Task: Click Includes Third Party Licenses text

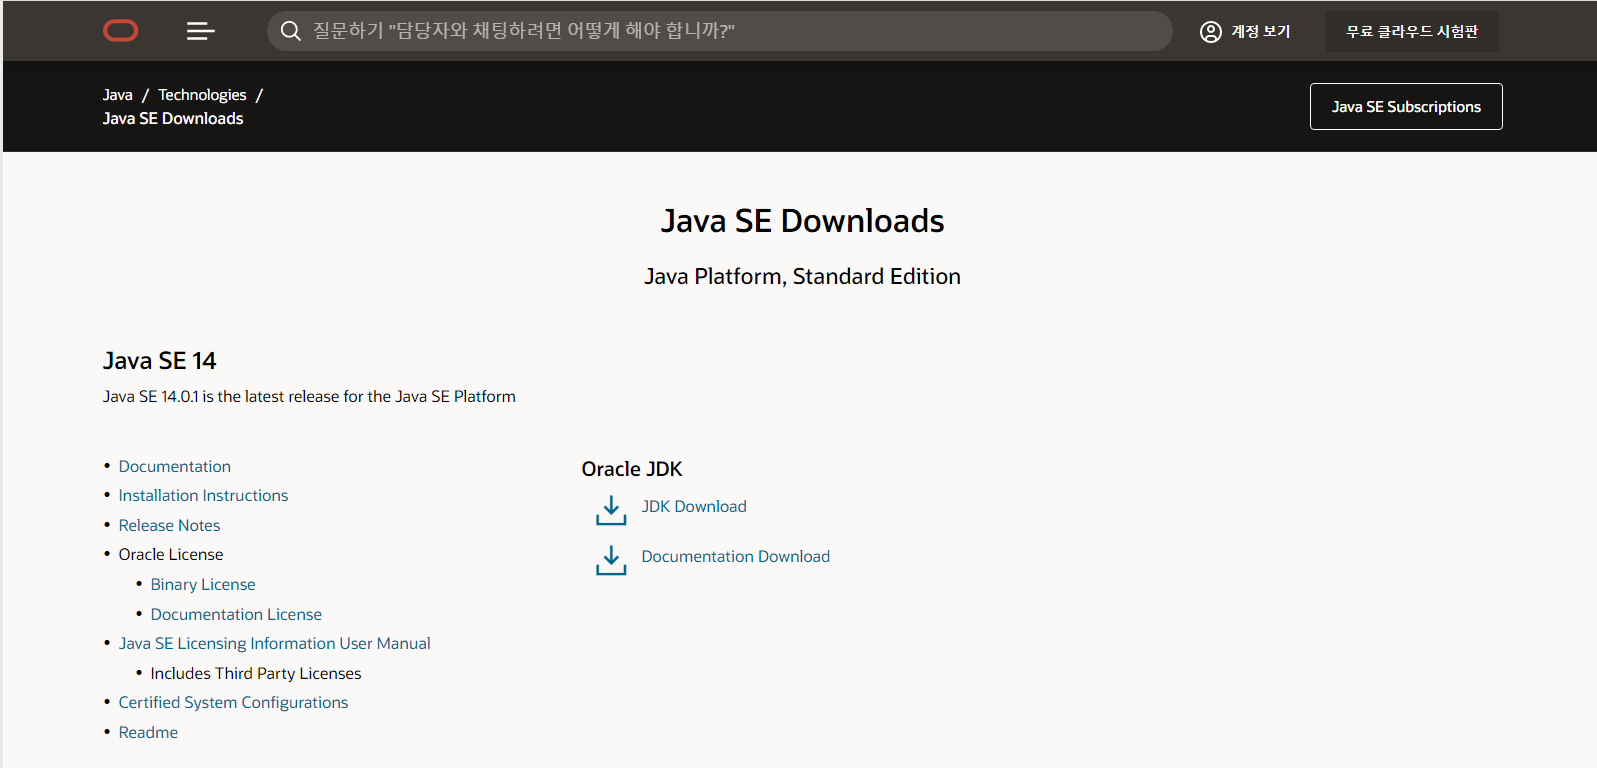Action: (256, 673)
